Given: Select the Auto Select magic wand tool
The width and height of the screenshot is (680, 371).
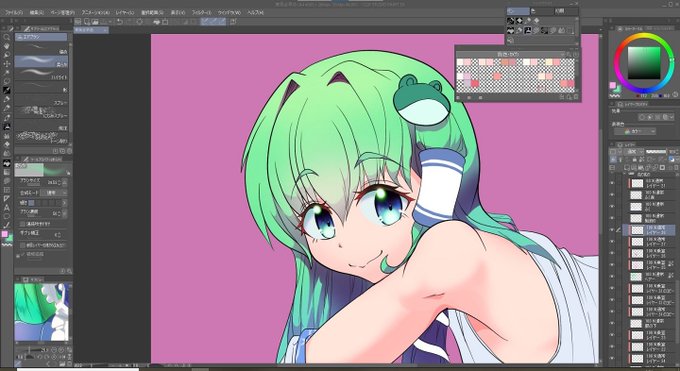Looking at the screenshot, I should coord(7,73).
